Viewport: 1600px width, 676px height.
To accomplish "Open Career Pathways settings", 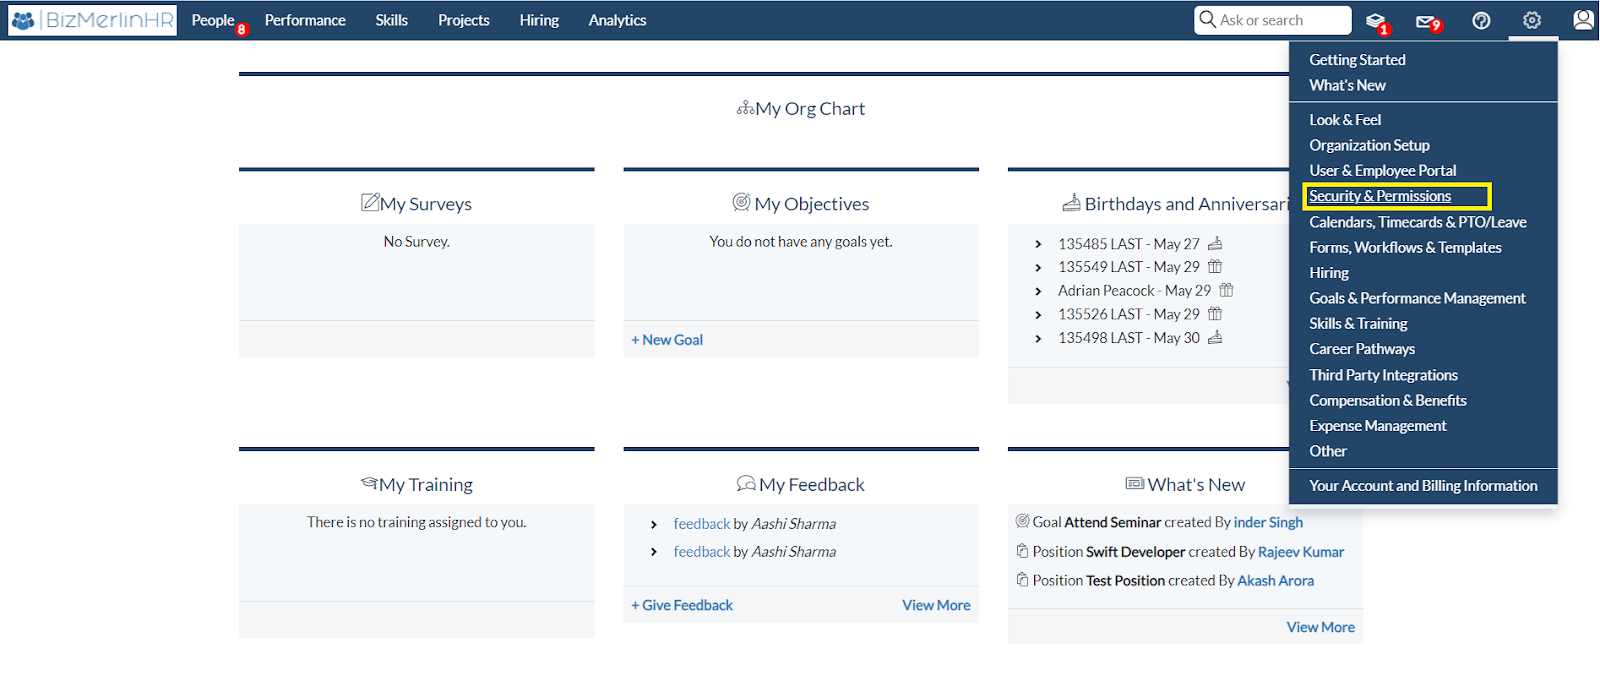I will pyautogui.click(x=1362, y=349).
